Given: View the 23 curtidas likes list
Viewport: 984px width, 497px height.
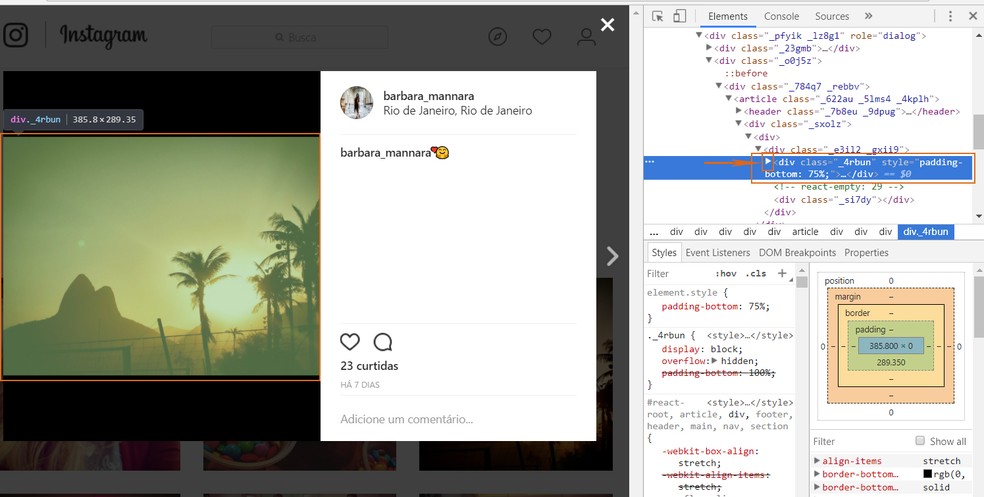Looking at the screenshot, I should click(369, 366).
